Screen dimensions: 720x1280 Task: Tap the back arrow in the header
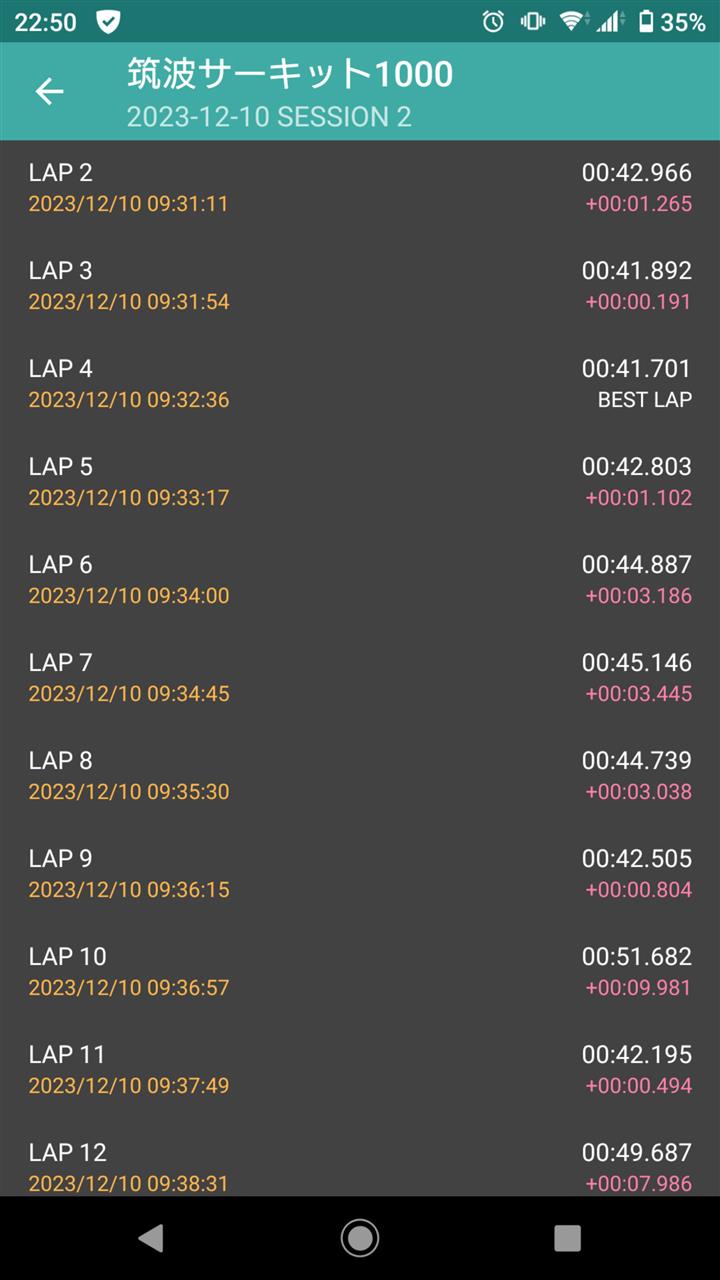coord(49,92)
